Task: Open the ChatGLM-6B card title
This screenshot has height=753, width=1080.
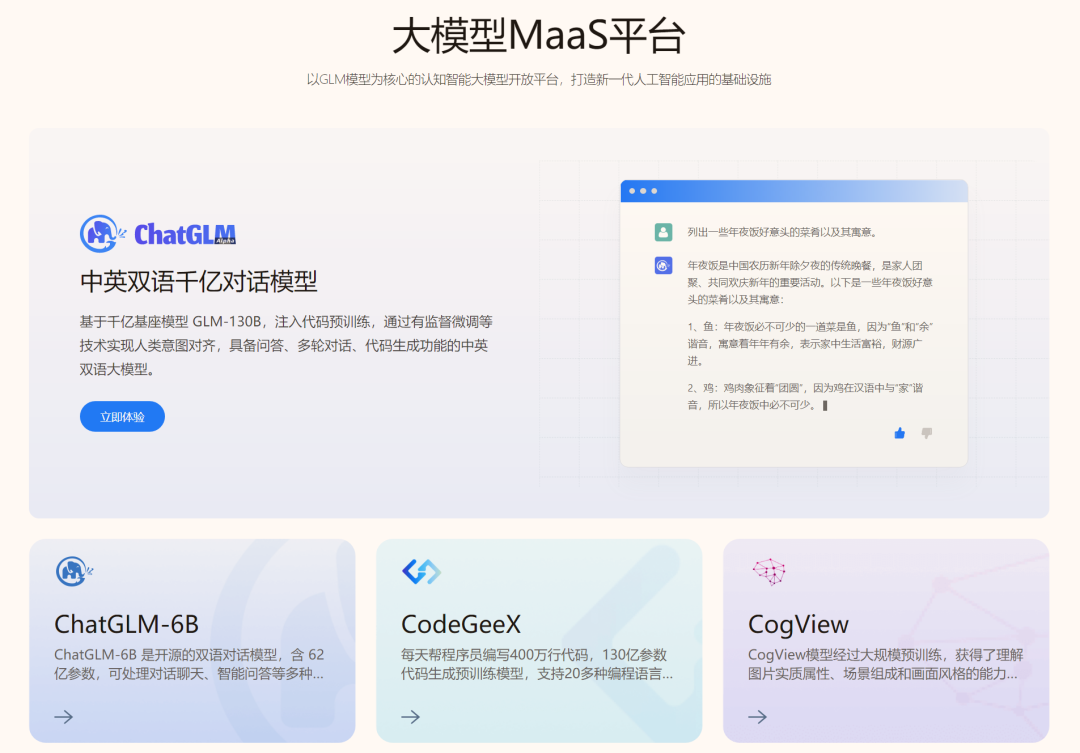Action: pos(127,624)
